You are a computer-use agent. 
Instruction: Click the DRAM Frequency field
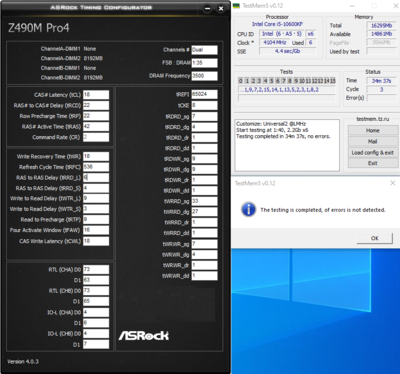click(205, 76)
